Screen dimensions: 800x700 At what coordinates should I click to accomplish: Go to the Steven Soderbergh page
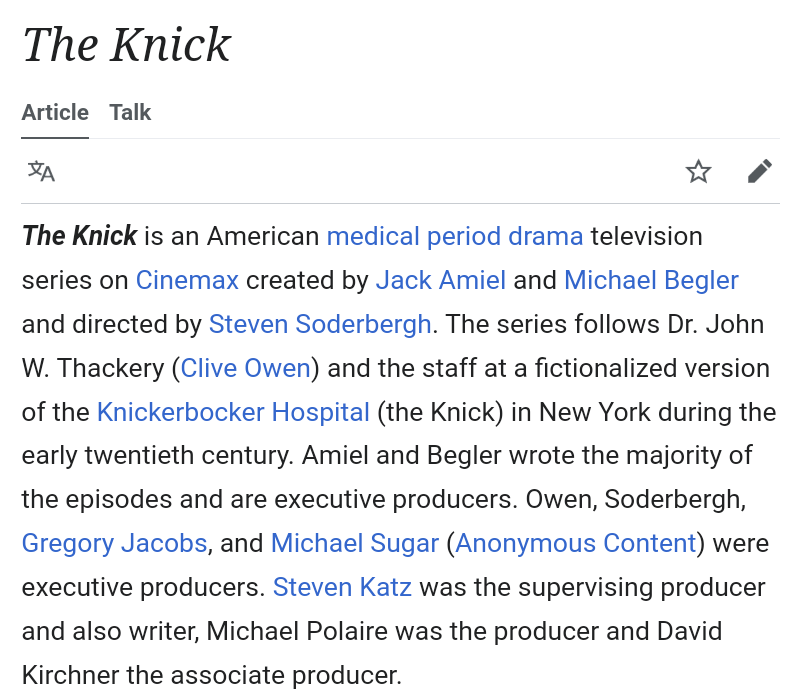tap(320, 324)
